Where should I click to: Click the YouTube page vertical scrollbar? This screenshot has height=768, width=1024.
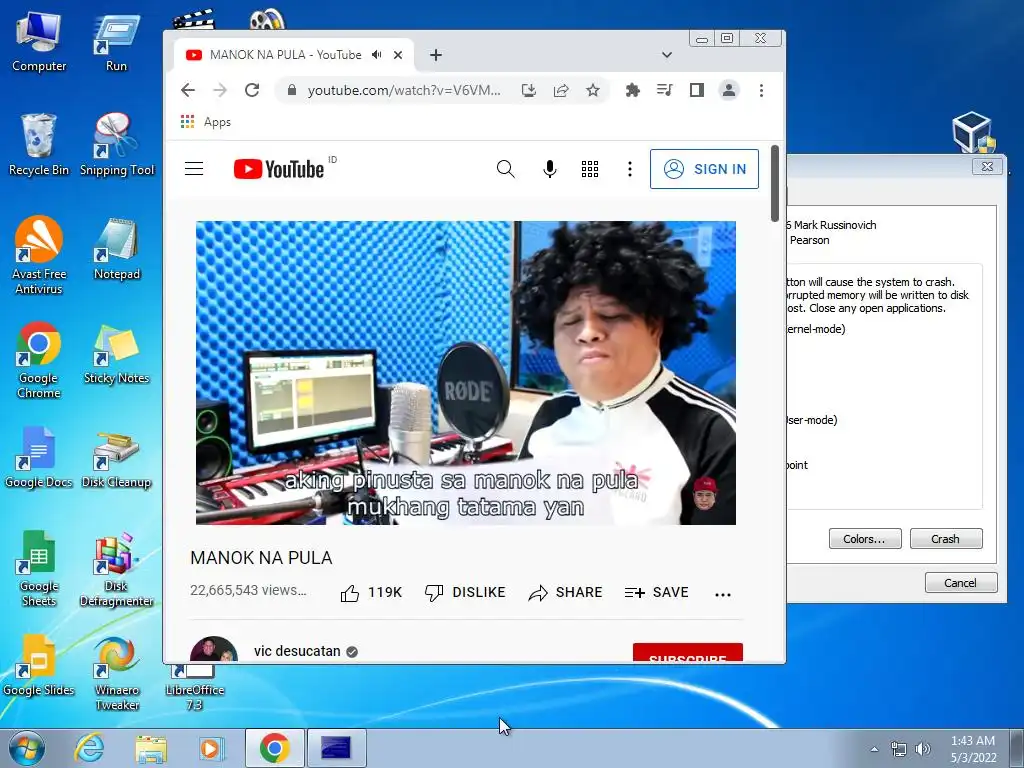click(775, 184)
